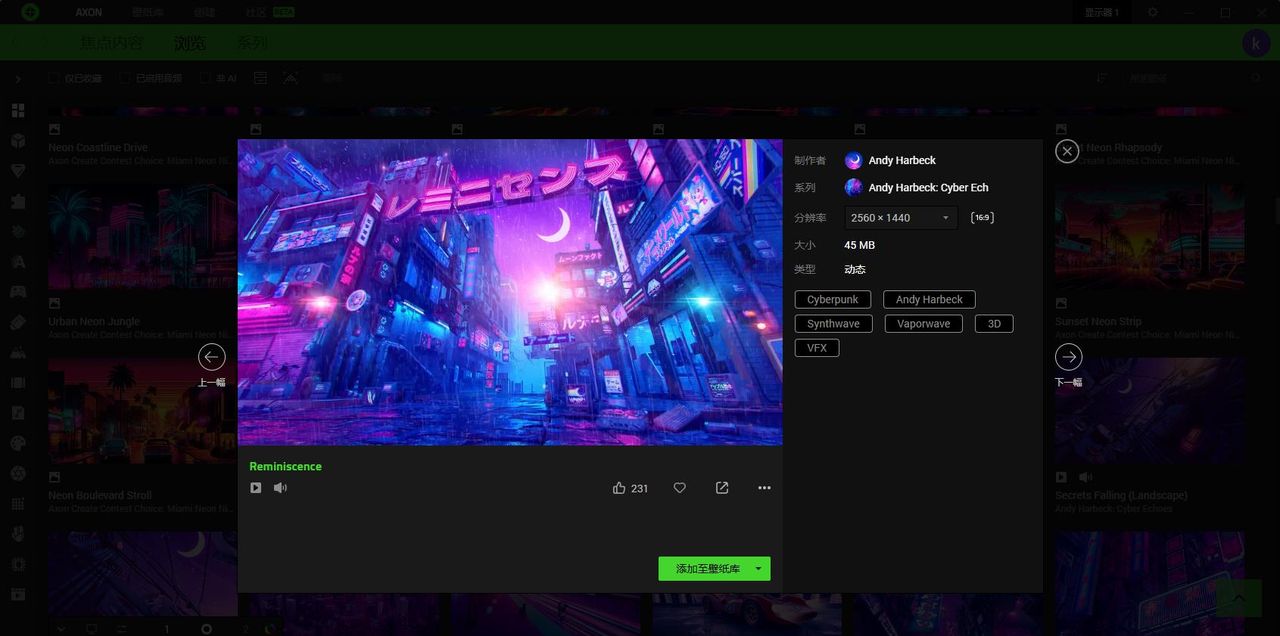
Task: Select the Synthwave tag
Action: click(x=833, y=324)
